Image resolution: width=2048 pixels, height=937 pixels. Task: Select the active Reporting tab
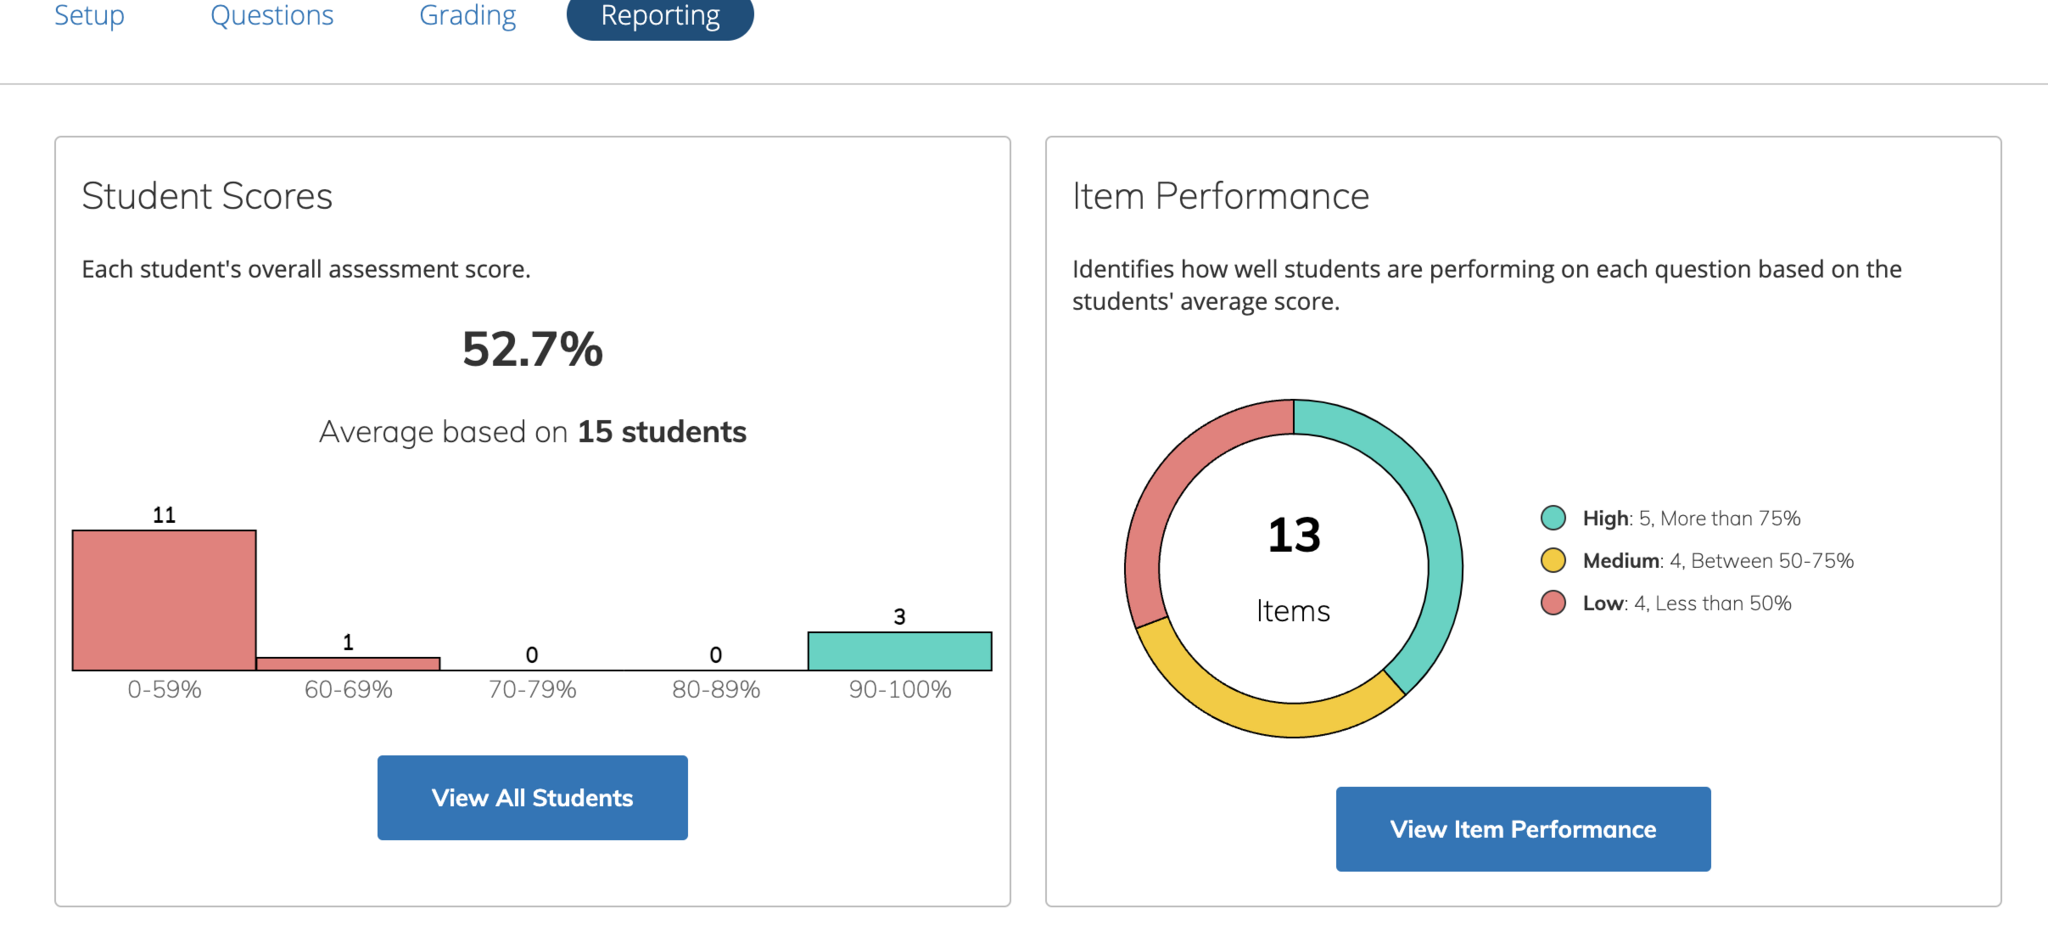(660, 16)
